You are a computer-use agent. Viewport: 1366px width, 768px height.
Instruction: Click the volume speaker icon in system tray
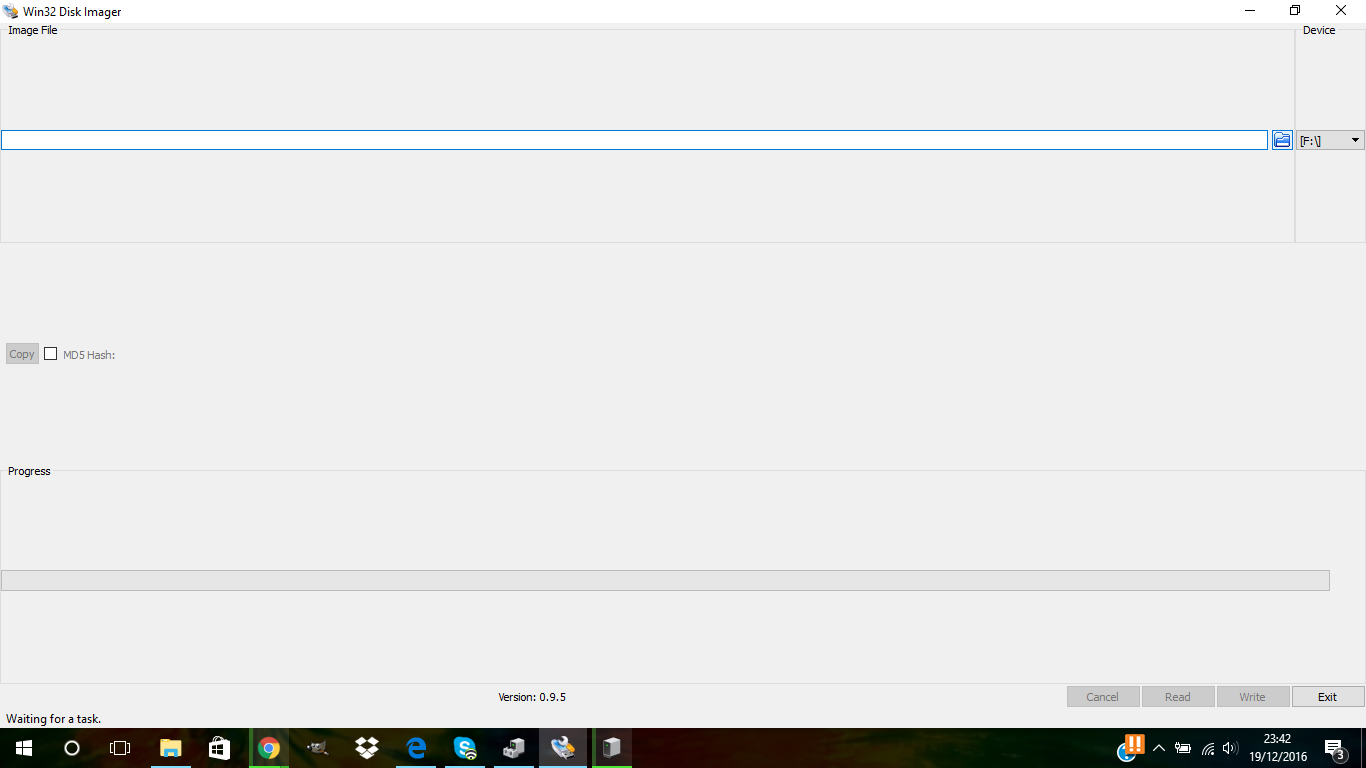[x=1230, y=748]
